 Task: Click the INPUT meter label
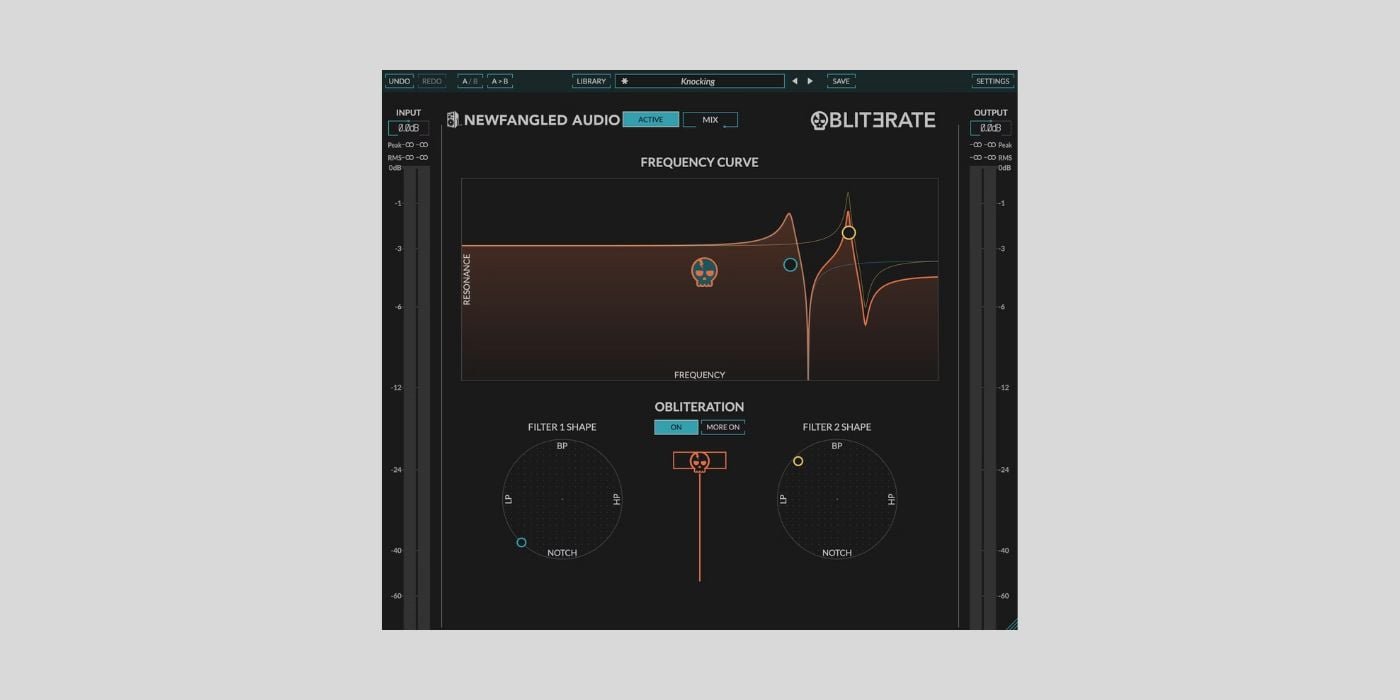click(408, 113)
